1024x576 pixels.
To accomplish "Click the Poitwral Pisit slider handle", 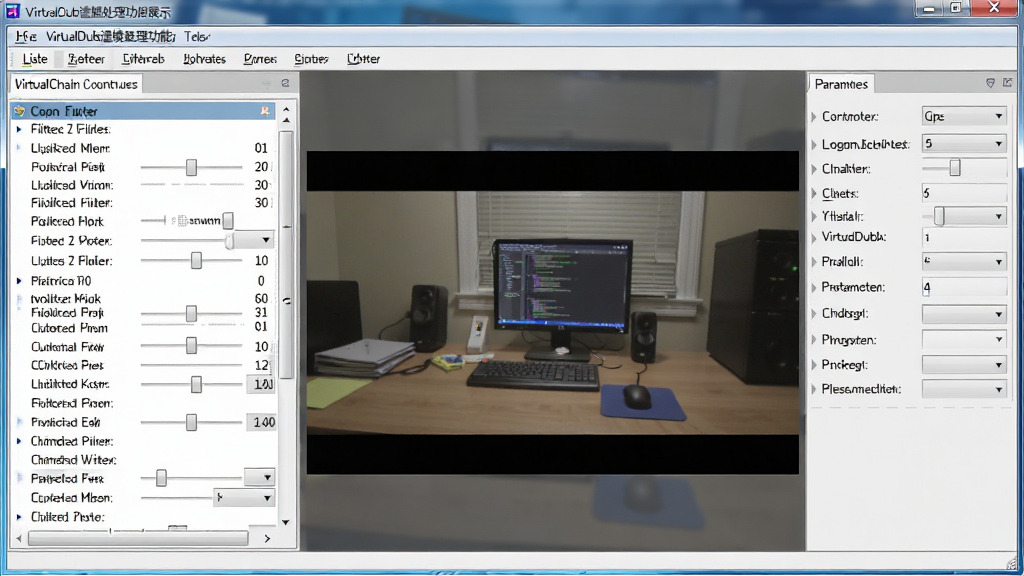I will coord(191,167).
